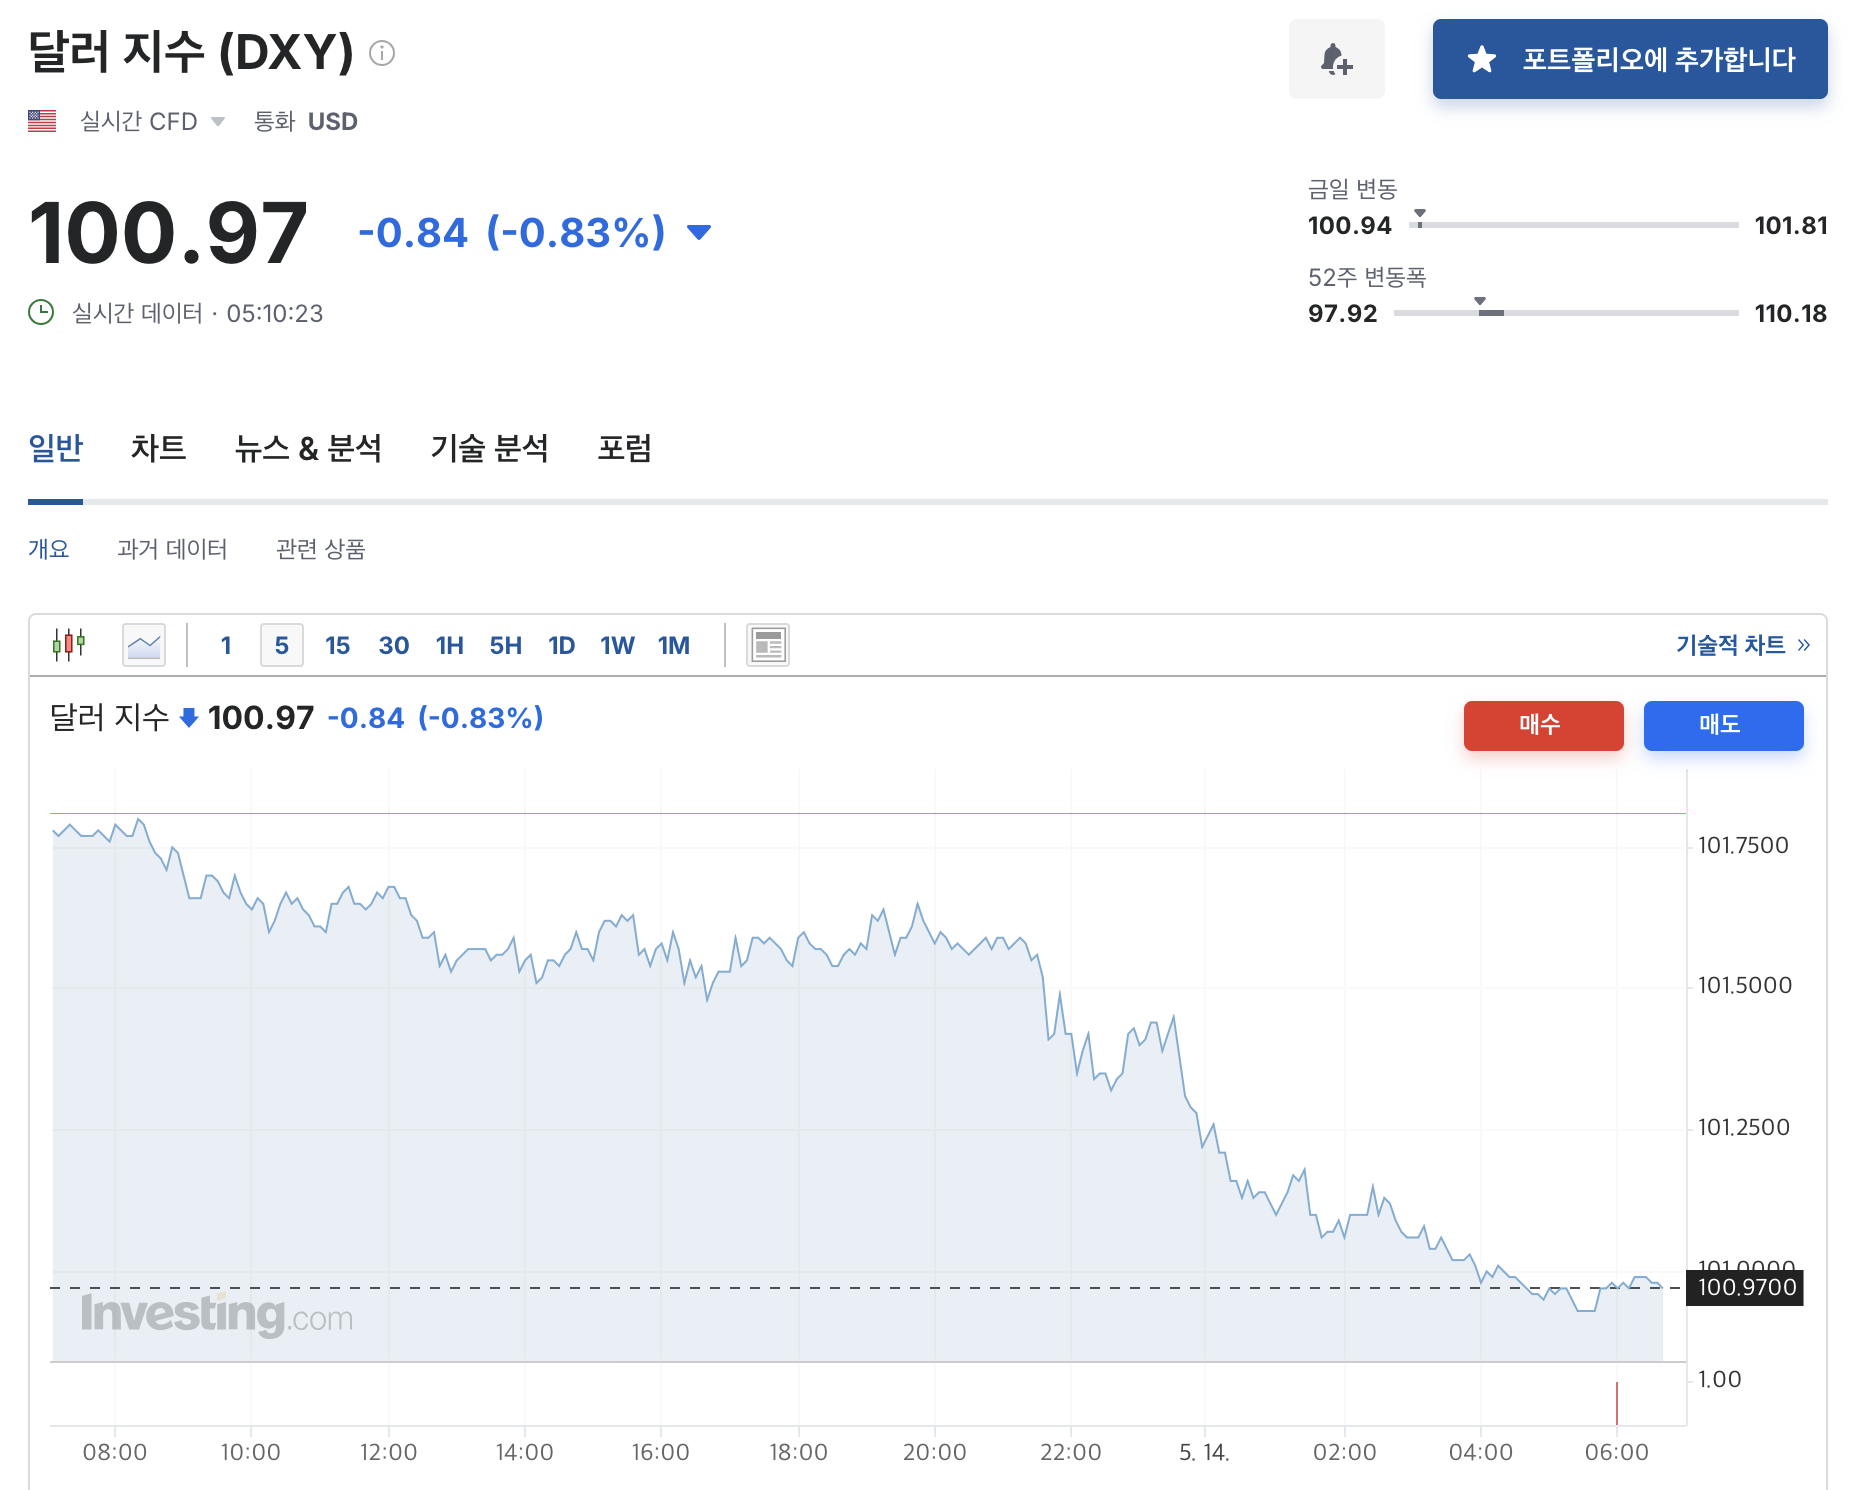Click the blue down arrow in chart header
Viewport: 1856px width, 1490px height.
click(188, 718)
